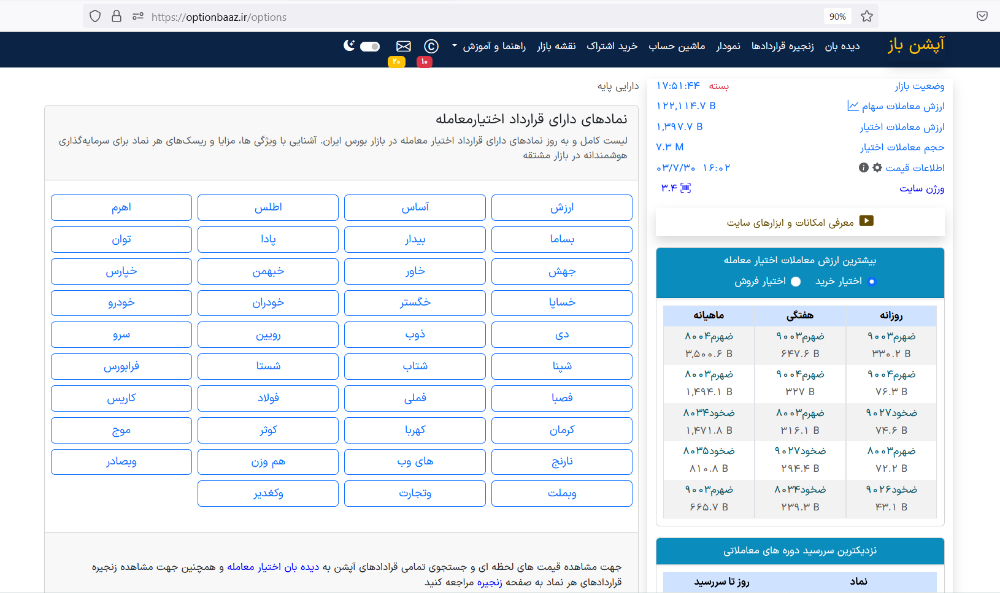
Task: Click the زنجیره link in footer text
Action: click(x=490, y=582)
